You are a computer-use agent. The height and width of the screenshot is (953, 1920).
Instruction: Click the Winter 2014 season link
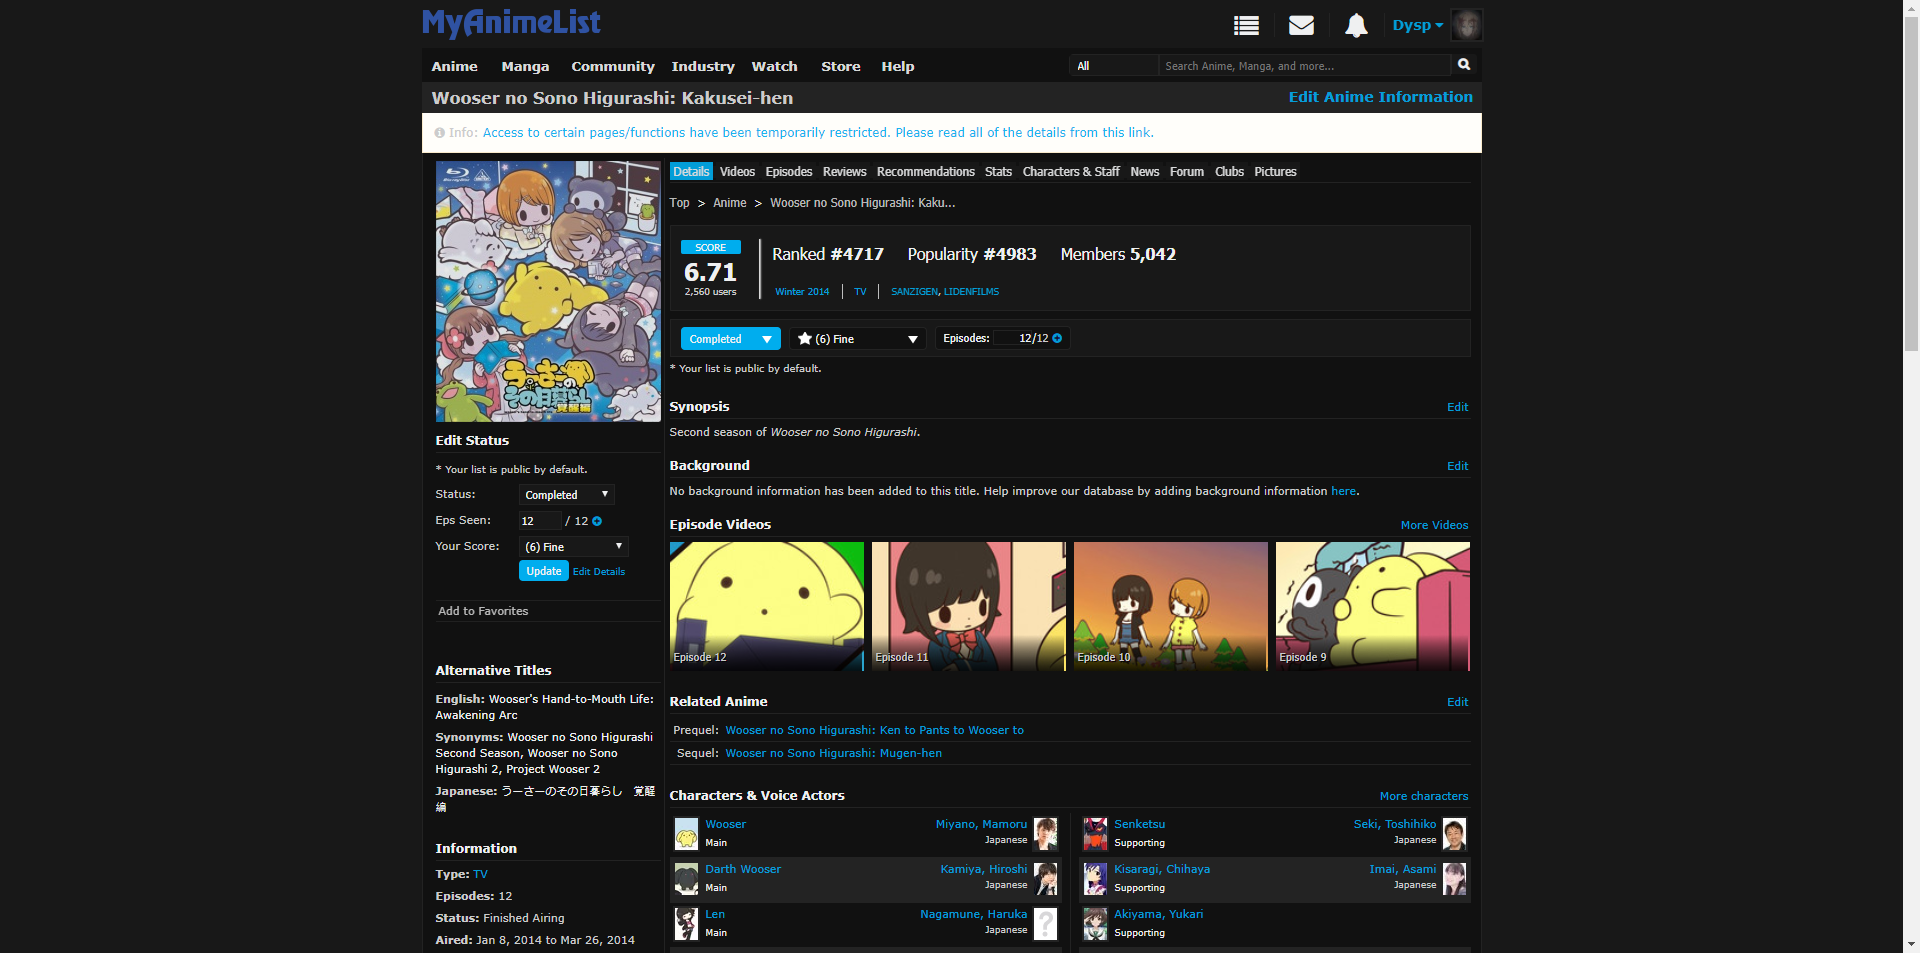point(802,292)
